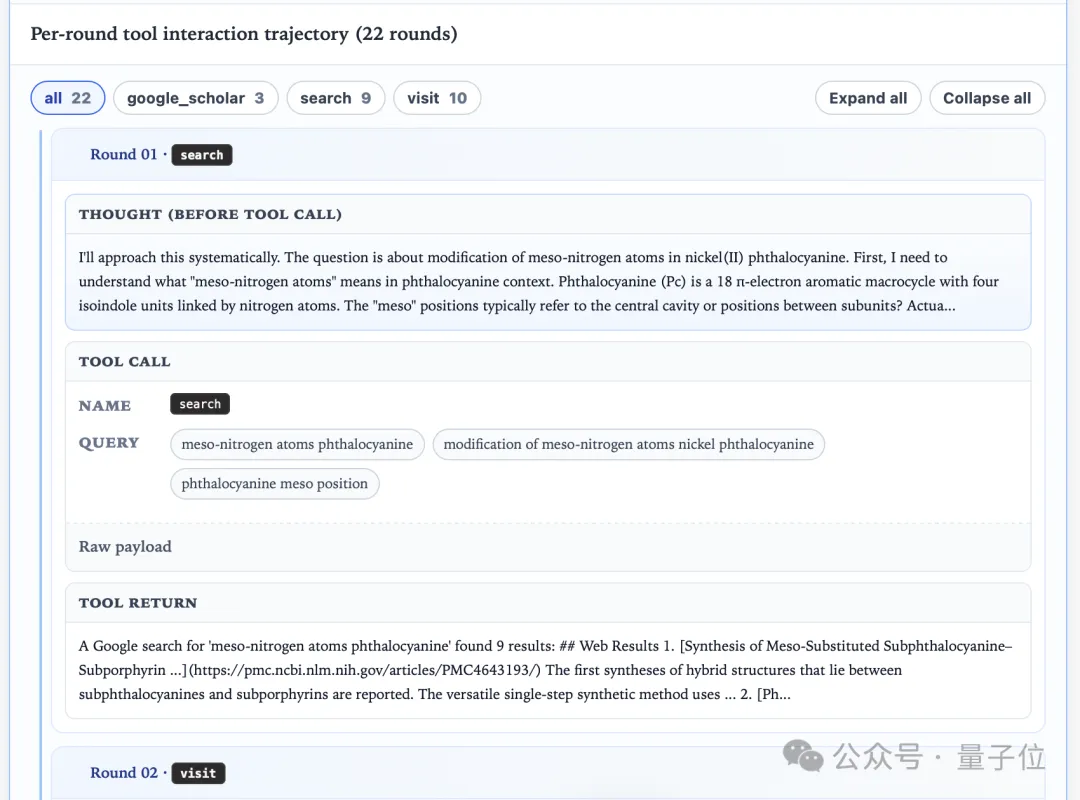Select the "meso-nitrogen atoms phthalocyanine" query chip
The image size is (1080, 800).
(x=297, y=444)
